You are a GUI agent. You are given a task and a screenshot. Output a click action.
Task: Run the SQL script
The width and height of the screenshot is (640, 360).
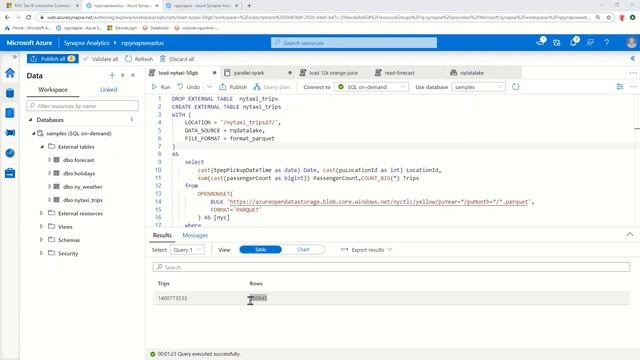pos(161,87)
